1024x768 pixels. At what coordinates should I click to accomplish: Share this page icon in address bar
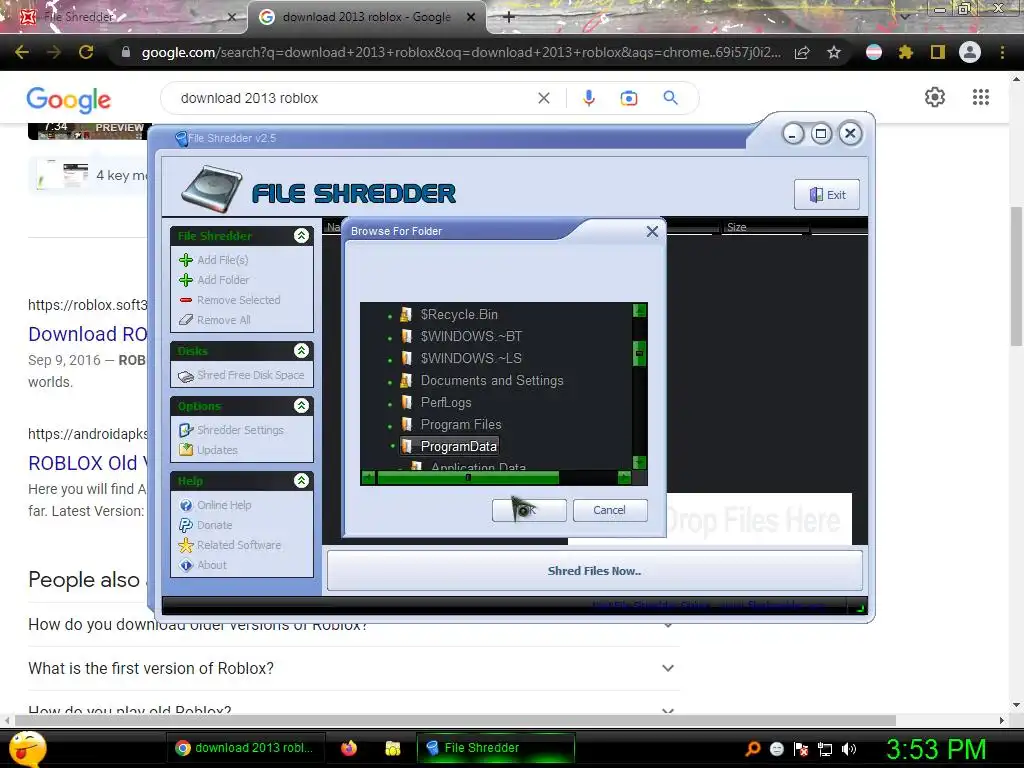(802, 52)
